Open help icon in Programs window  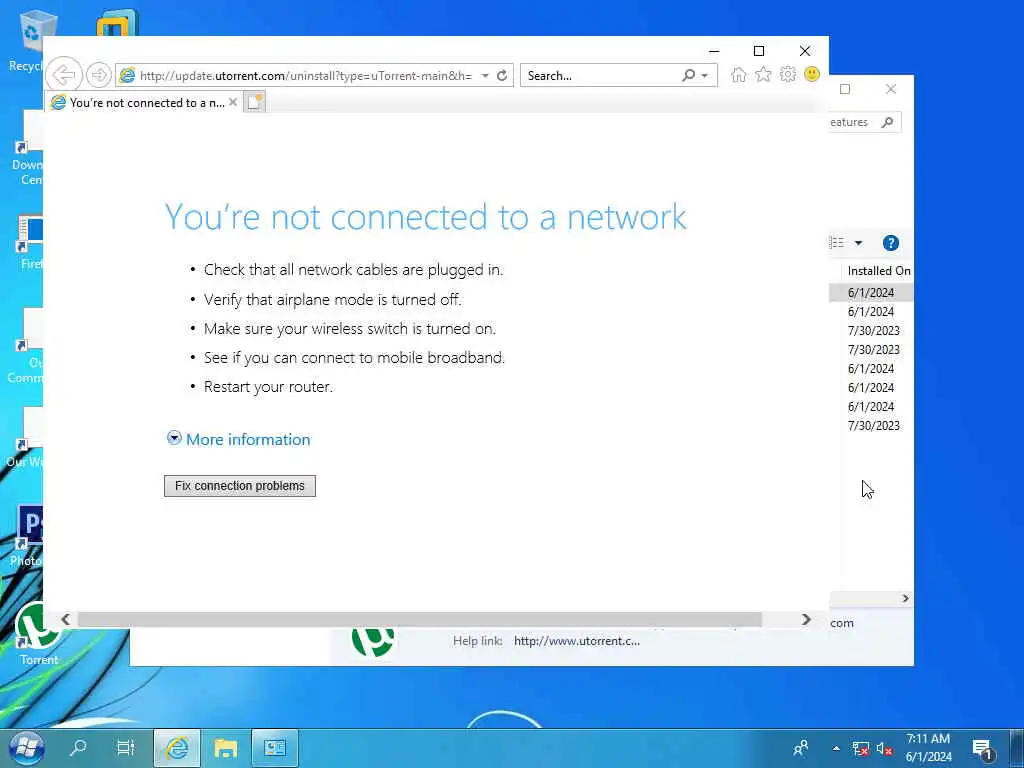(891, 243)
